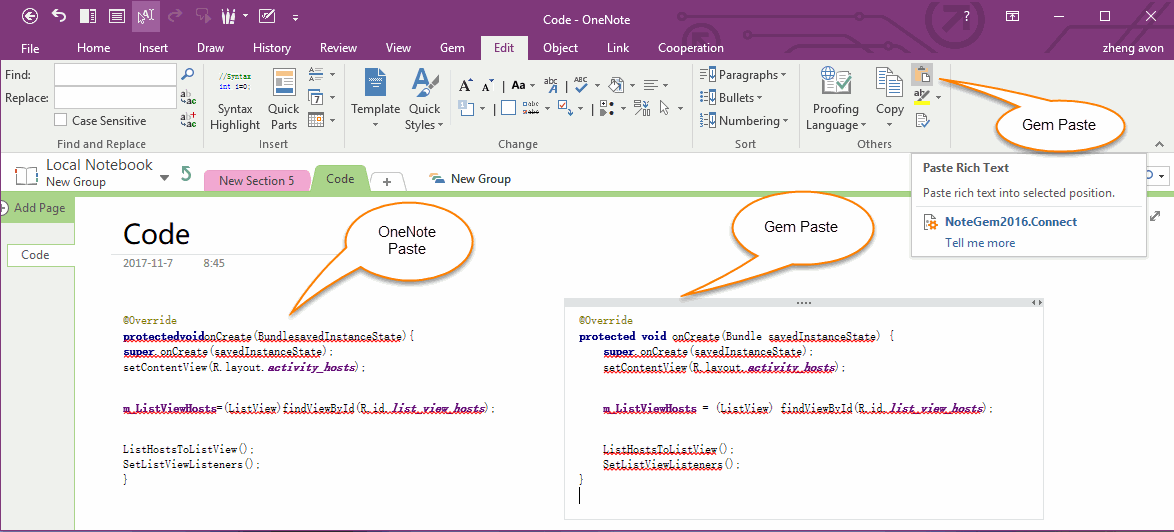Viewport: 1174px width, 532px height.
Task: Switch to the Cooperation ribbon tab
Action: (690, 48)
